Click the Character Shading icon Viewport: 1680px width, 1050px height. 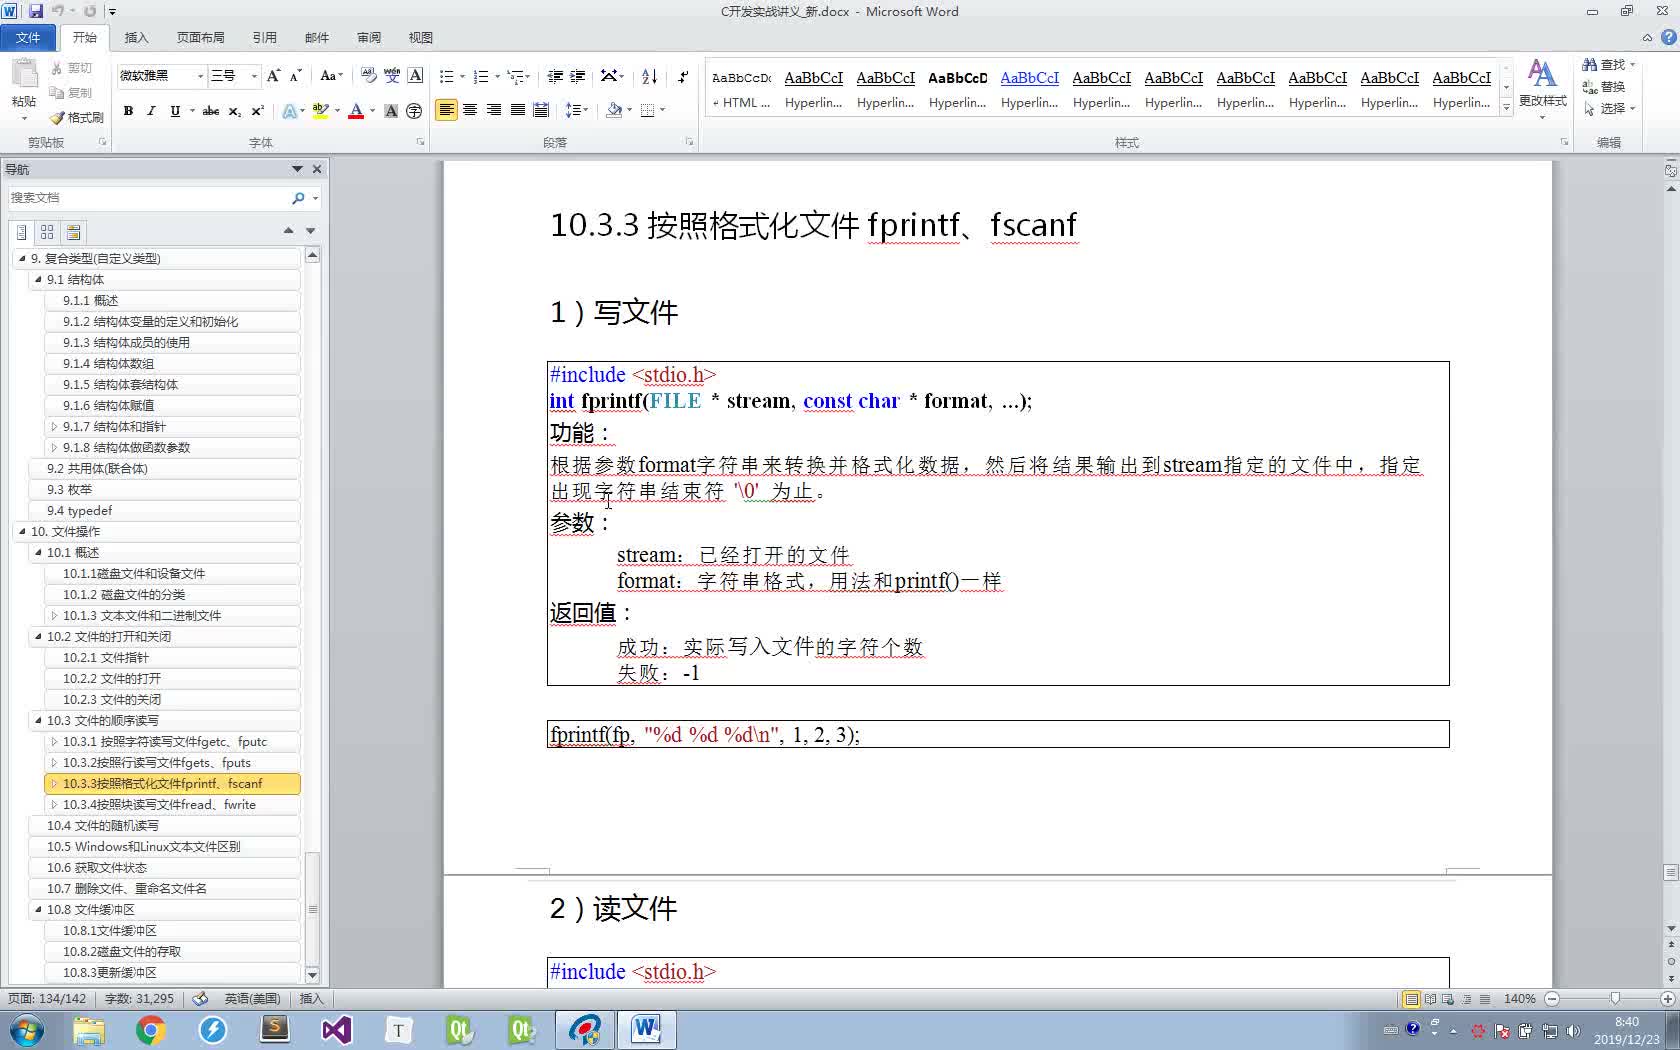click(391, 111)
